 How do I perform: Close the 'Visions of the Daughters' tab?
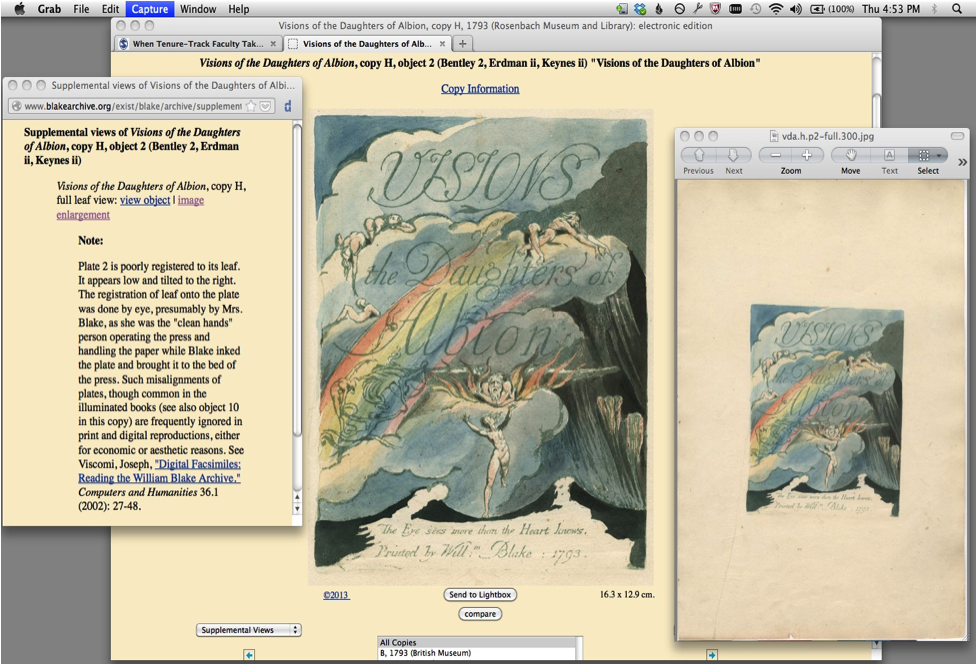tap(442, 44)
